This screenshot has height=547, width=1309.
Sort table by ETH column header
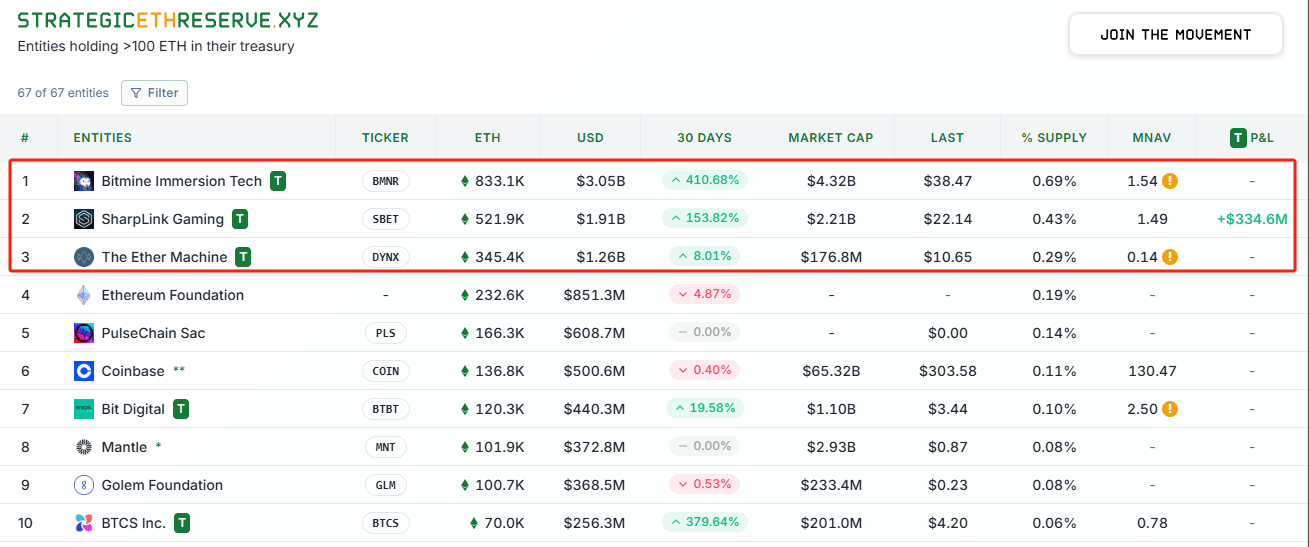tap(488, 138)
